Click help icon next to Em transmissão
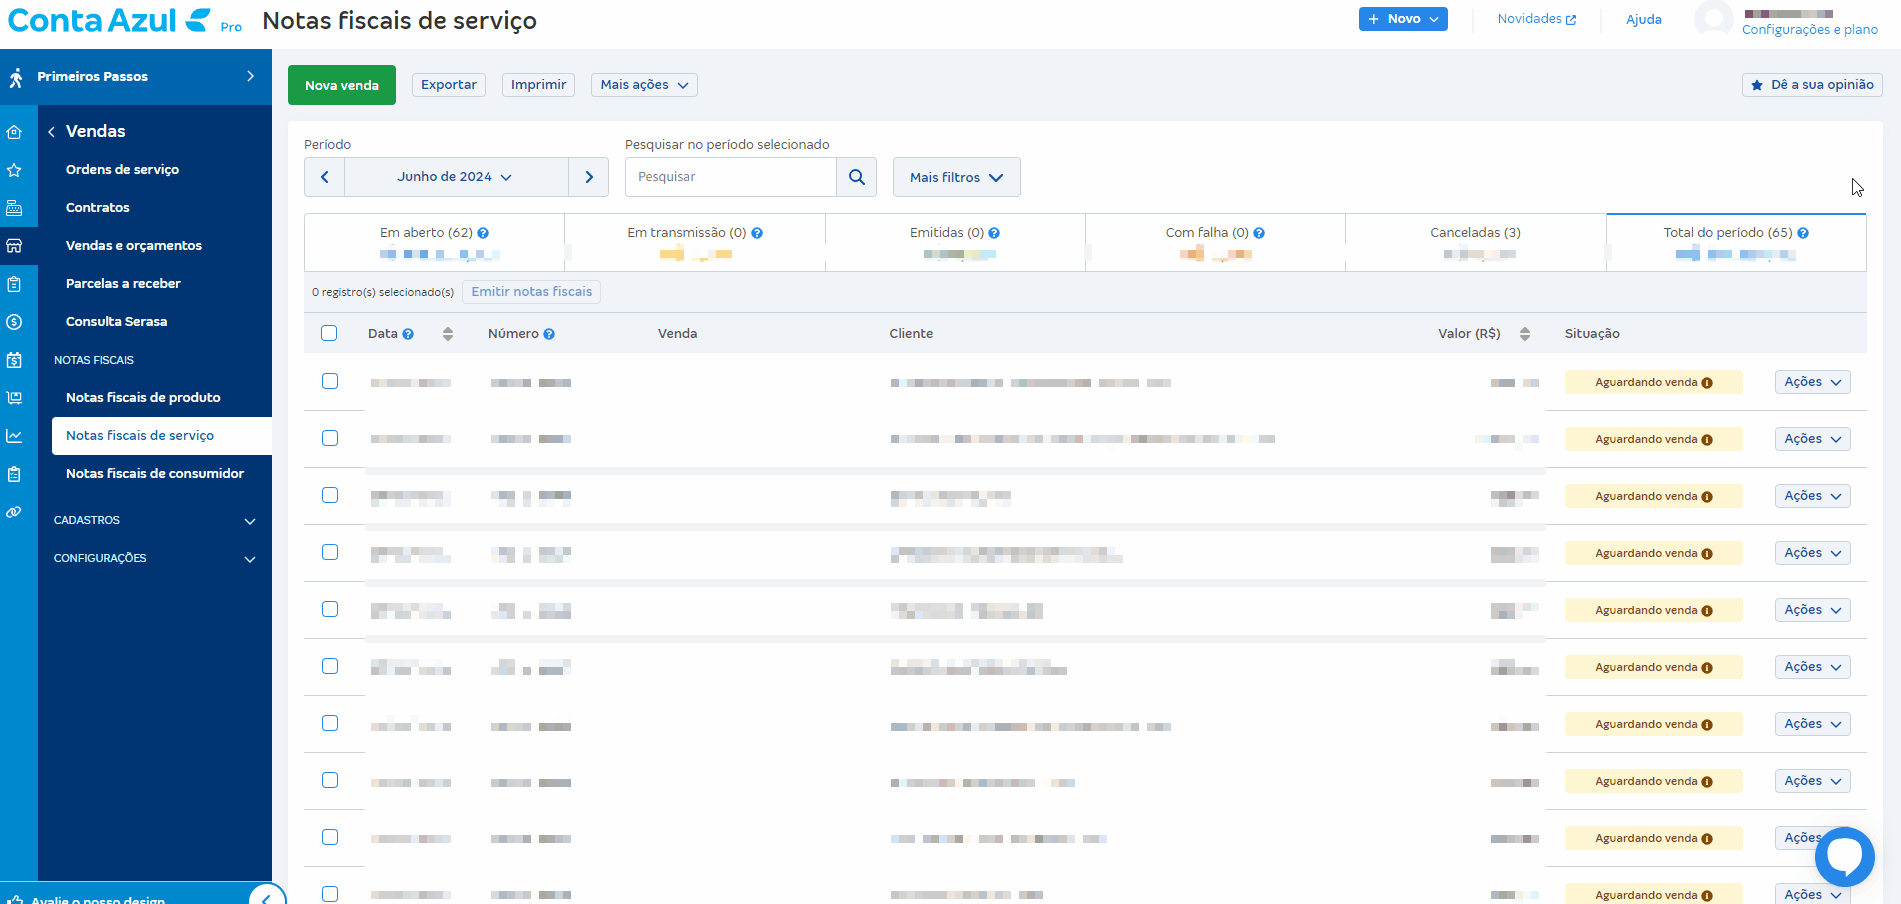Image resolution: width=1901 pixels, height=904 pixels. tap(757, 233)
